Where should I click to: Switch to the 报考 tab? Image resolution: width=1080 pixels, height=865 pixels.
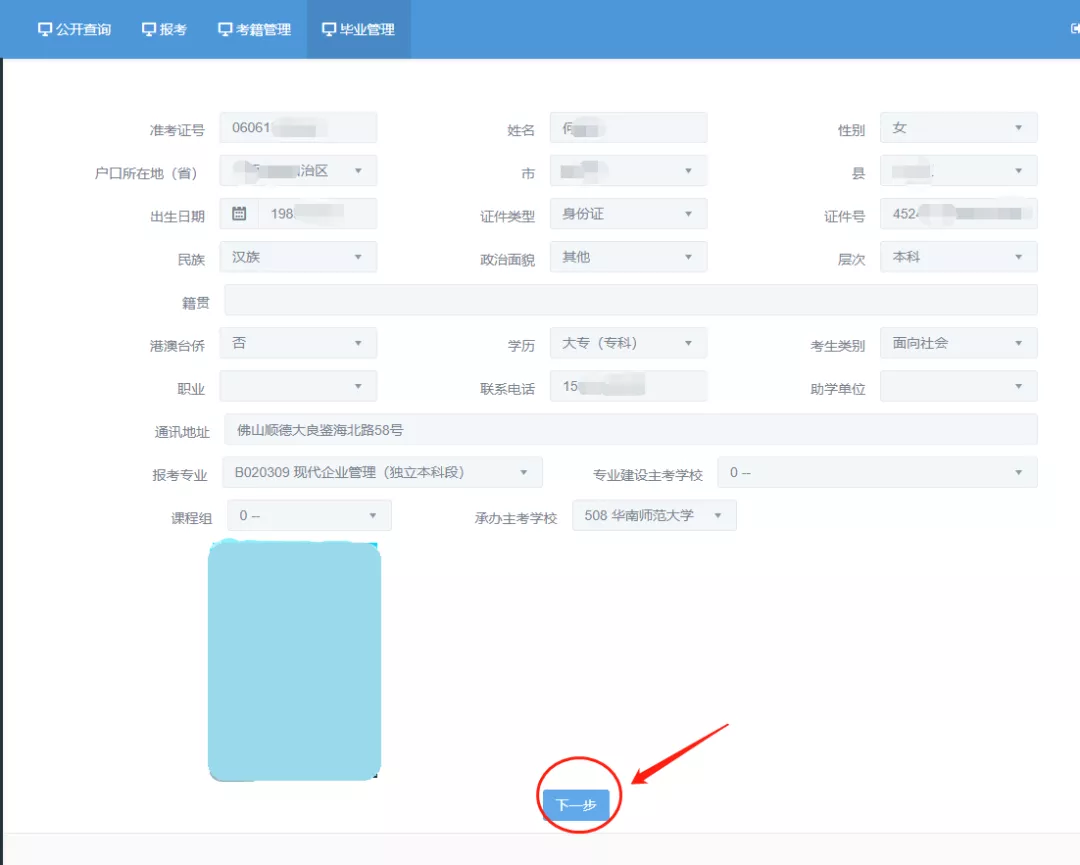click(x=165, y=29)
